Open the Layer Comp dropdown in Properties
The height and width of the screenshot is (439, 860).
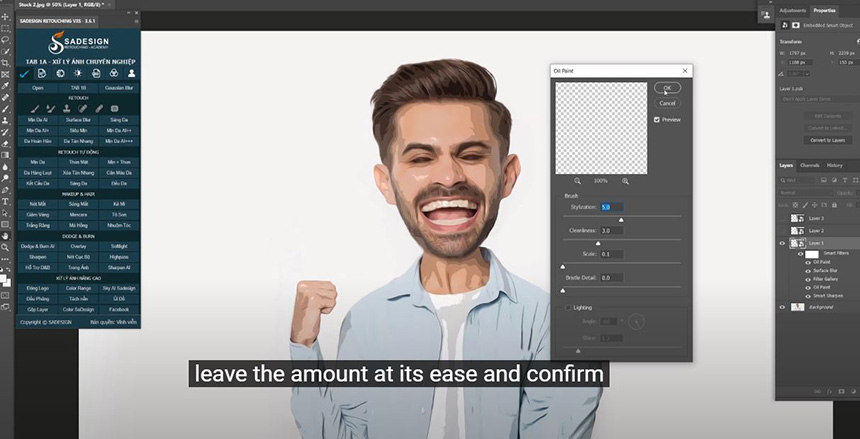pos(817,99)
